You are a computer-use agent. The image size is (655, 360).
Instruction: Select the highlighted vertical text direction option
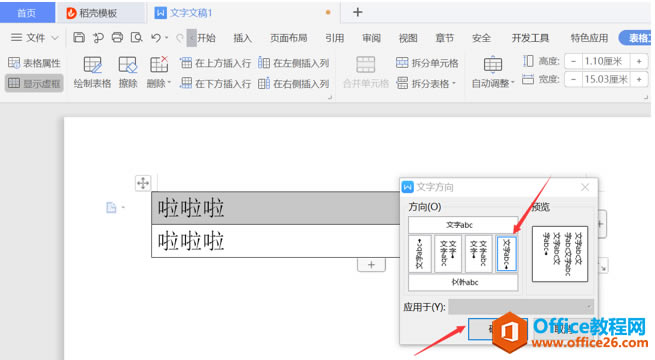point(506,254)
